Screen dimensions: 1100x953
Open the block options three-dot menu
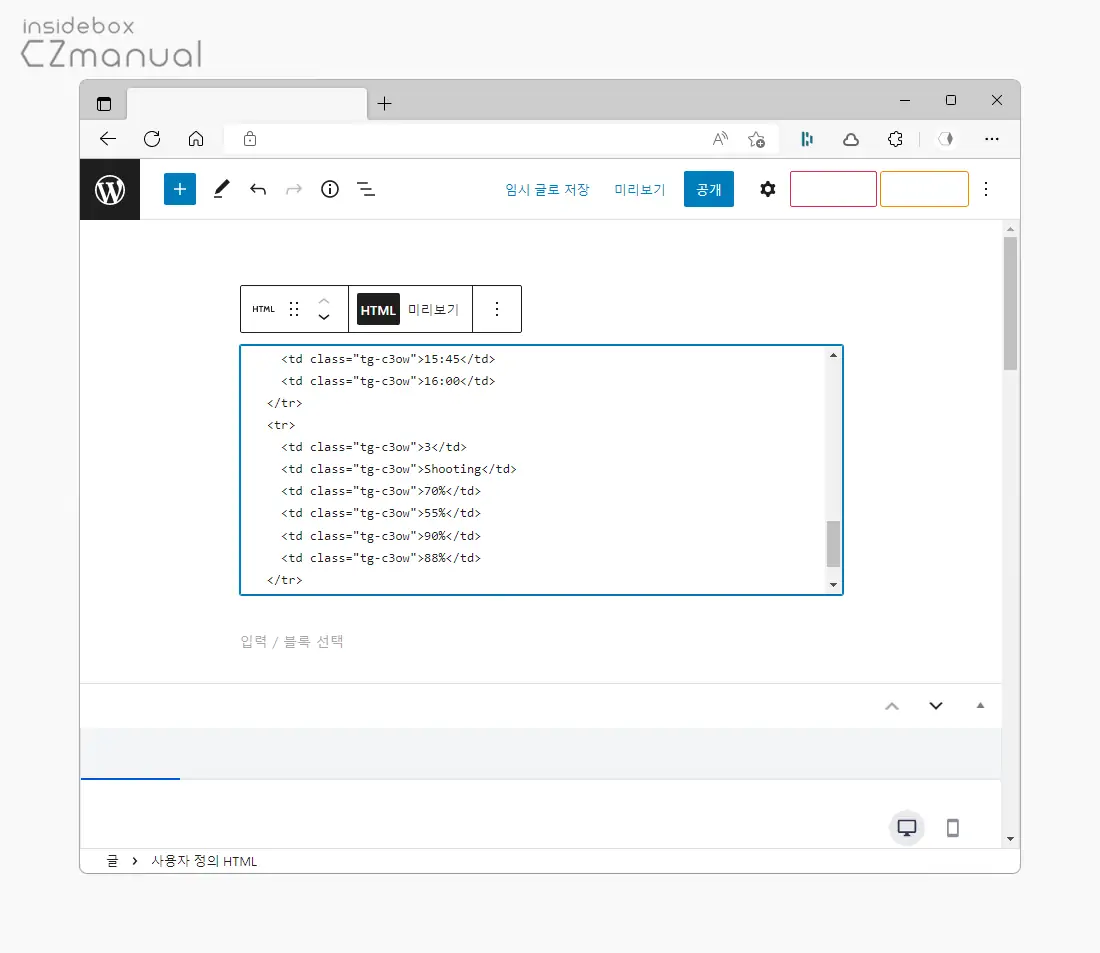tap(497, 309)
